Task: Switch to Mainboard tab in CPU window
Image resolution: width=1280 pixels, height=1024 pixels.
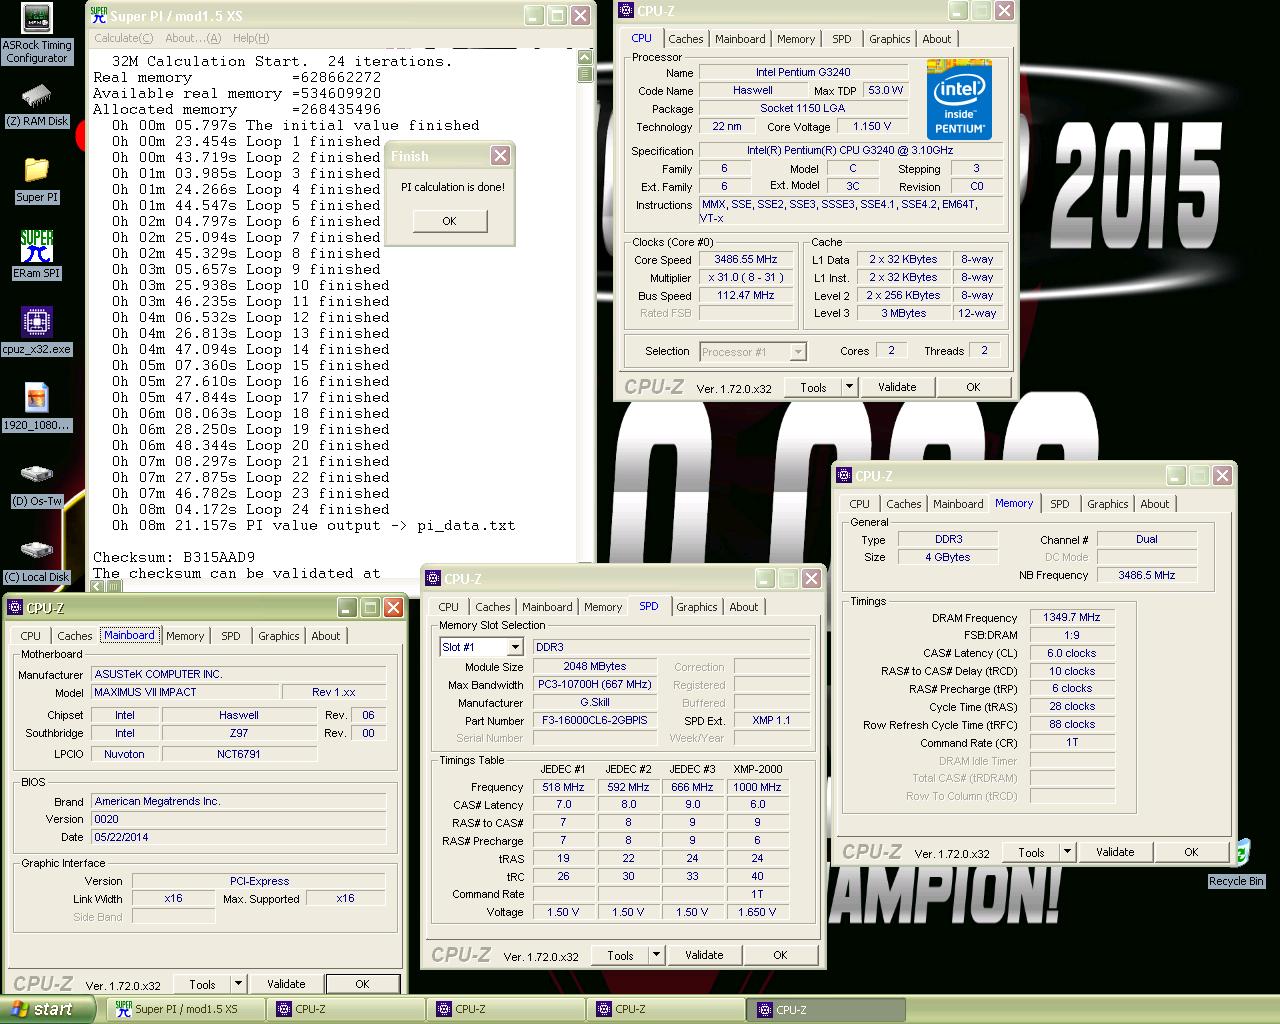Action: pos(740,39)
